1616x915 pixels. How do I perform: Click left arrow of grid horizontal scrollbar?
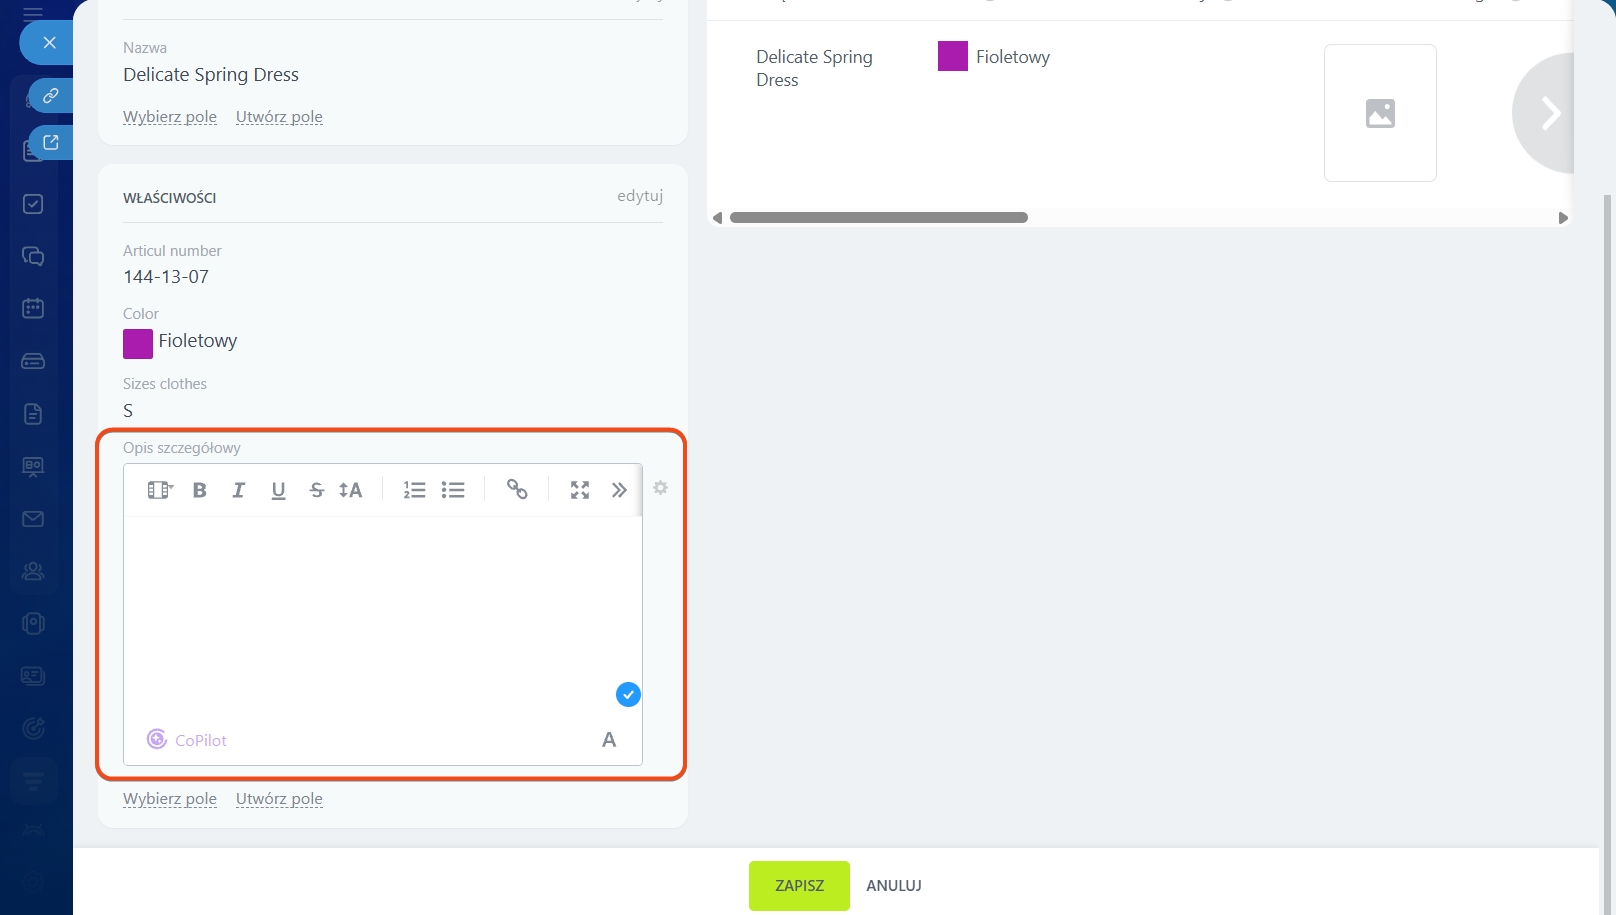click(717, 218)
